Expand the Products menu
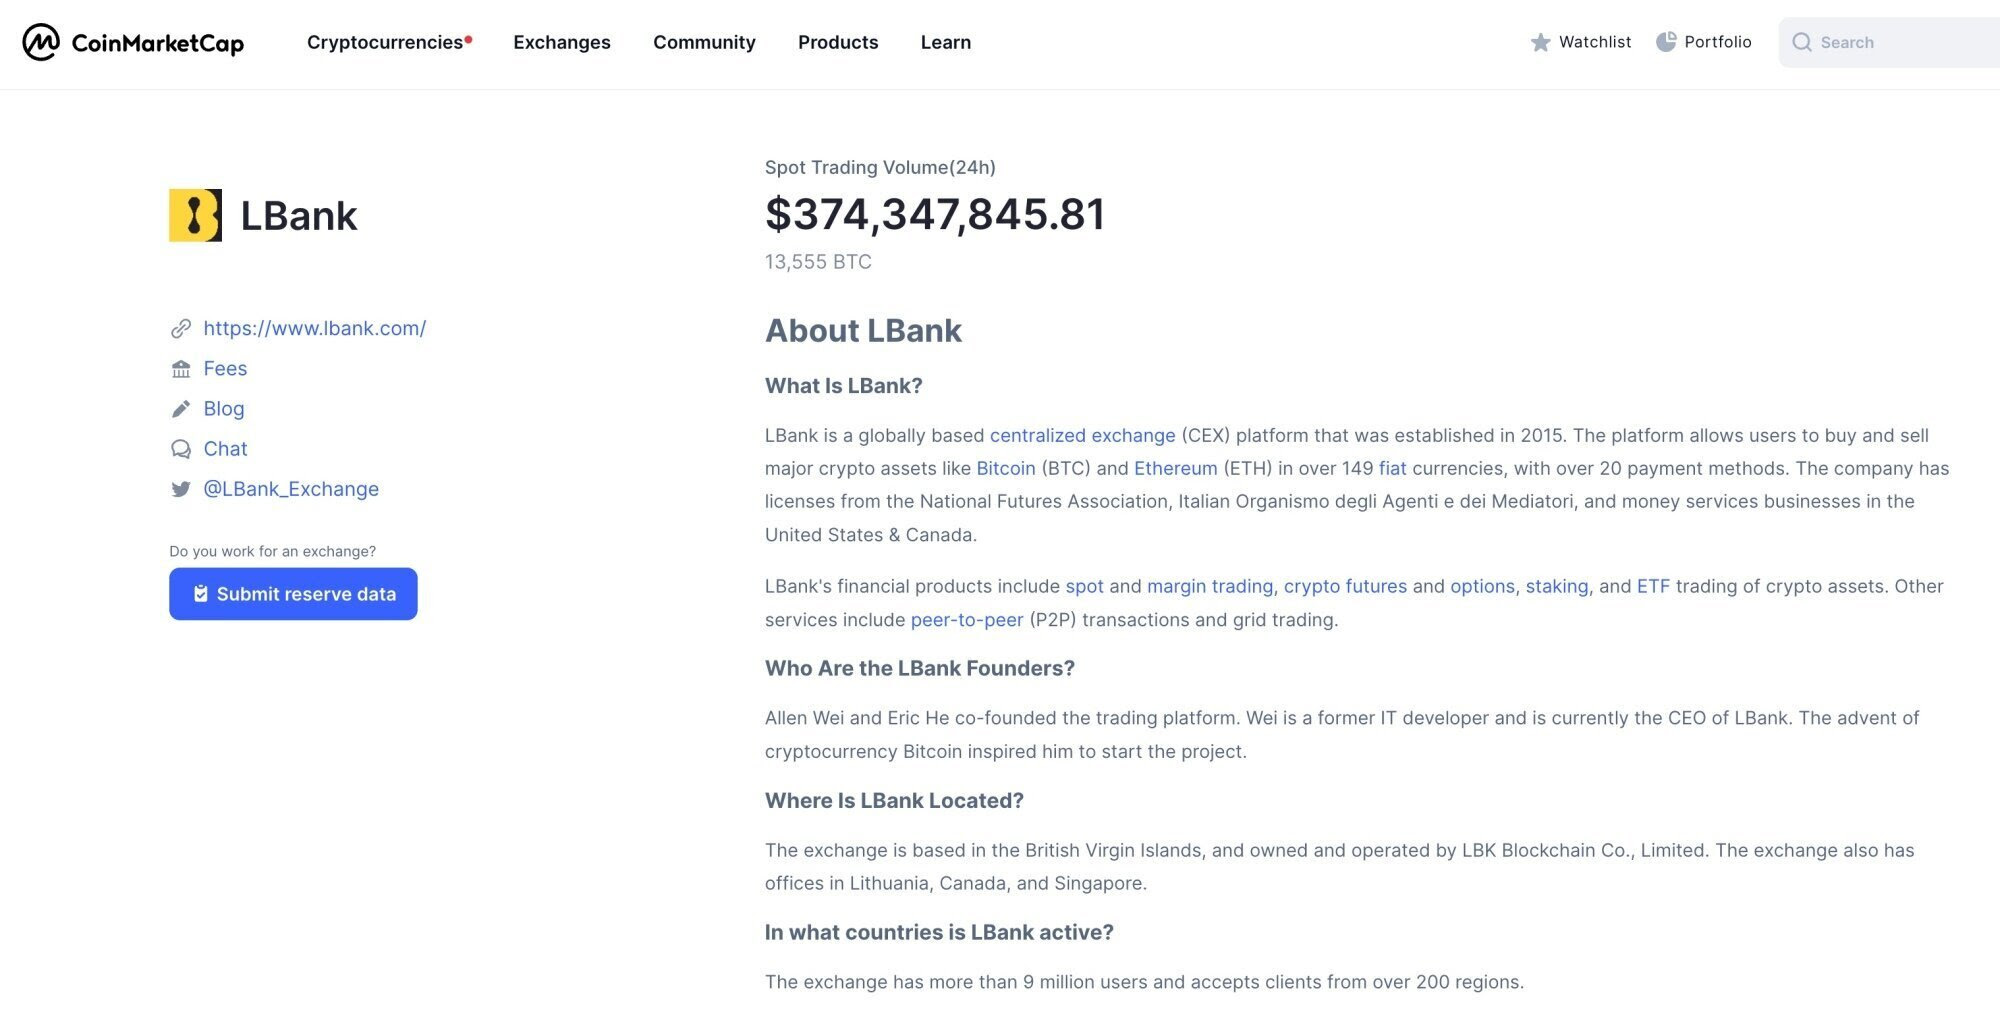This screenshot has width=2000, height=1018. [838, 42]
